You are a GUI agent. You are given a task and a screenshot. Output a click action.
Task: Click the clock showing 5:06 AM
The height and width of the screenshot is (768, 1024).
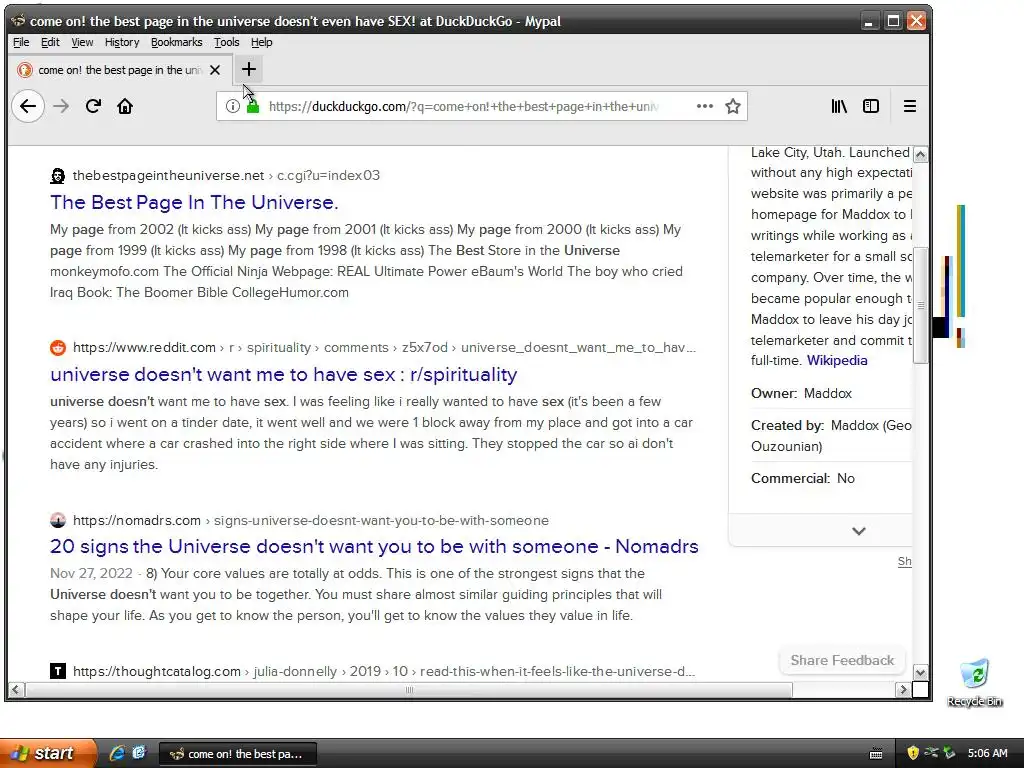(x=987, y=753)
